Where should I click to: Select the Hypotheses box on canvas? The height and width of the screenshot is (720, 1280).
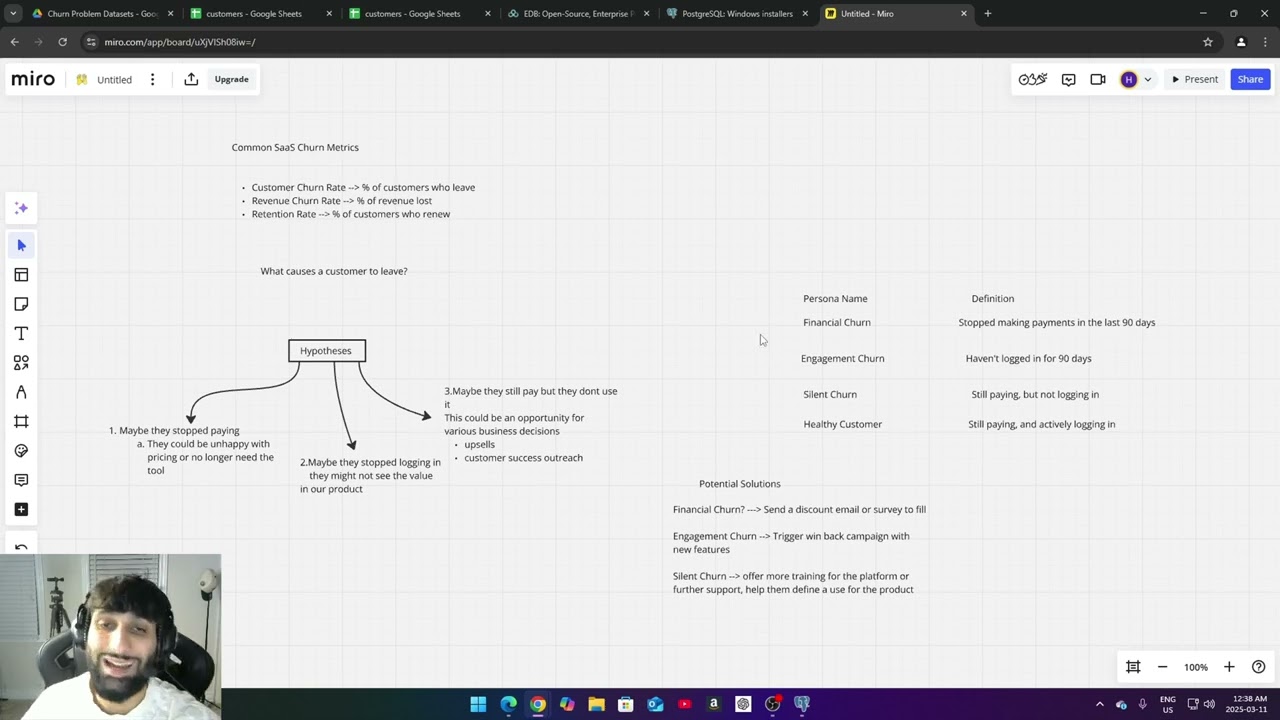pyautogui.click(x=327, y=351)
